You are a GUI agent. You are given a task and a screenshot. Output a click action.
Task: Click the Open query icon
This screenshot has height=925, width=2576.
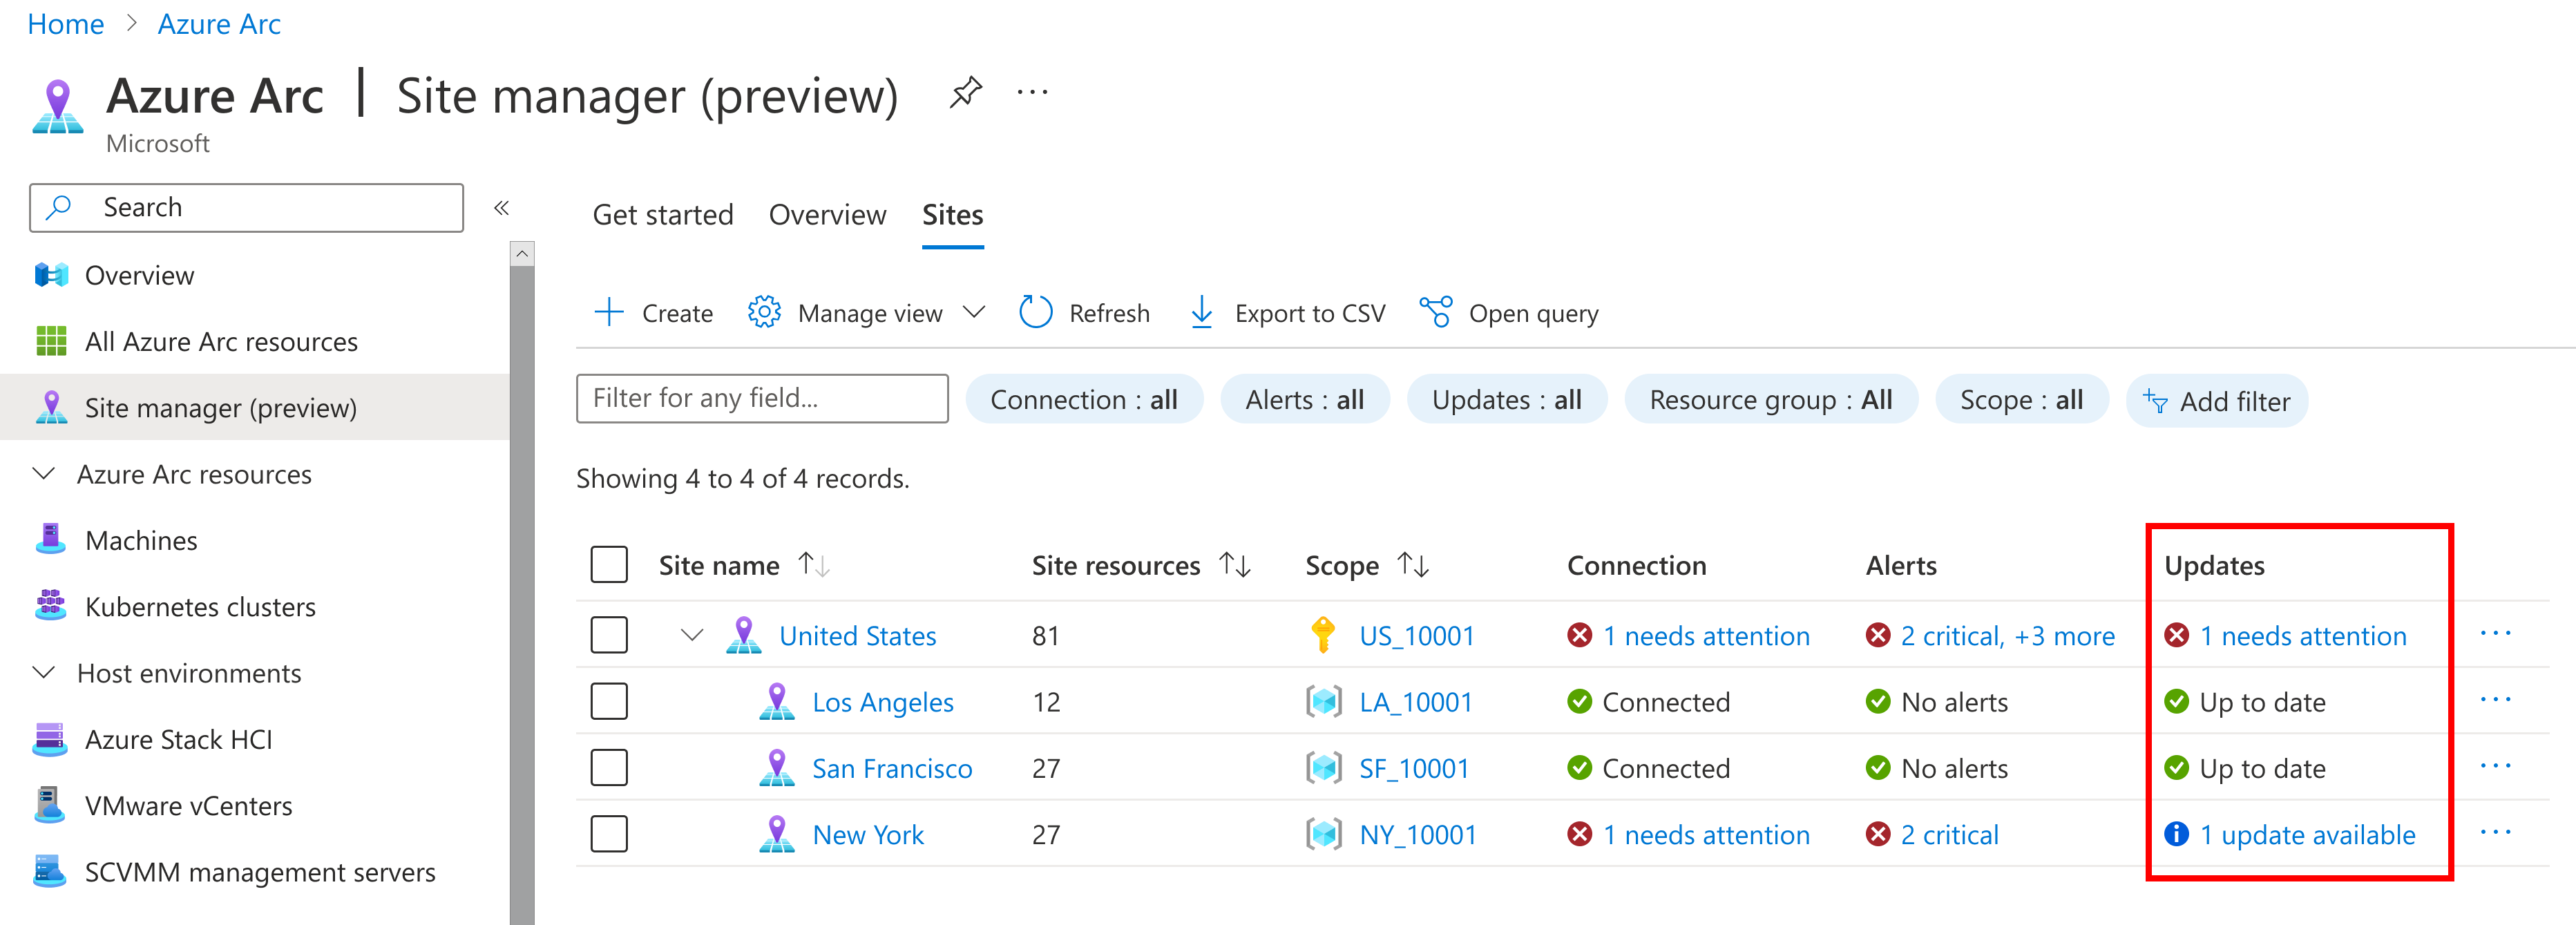point(1436,313)
